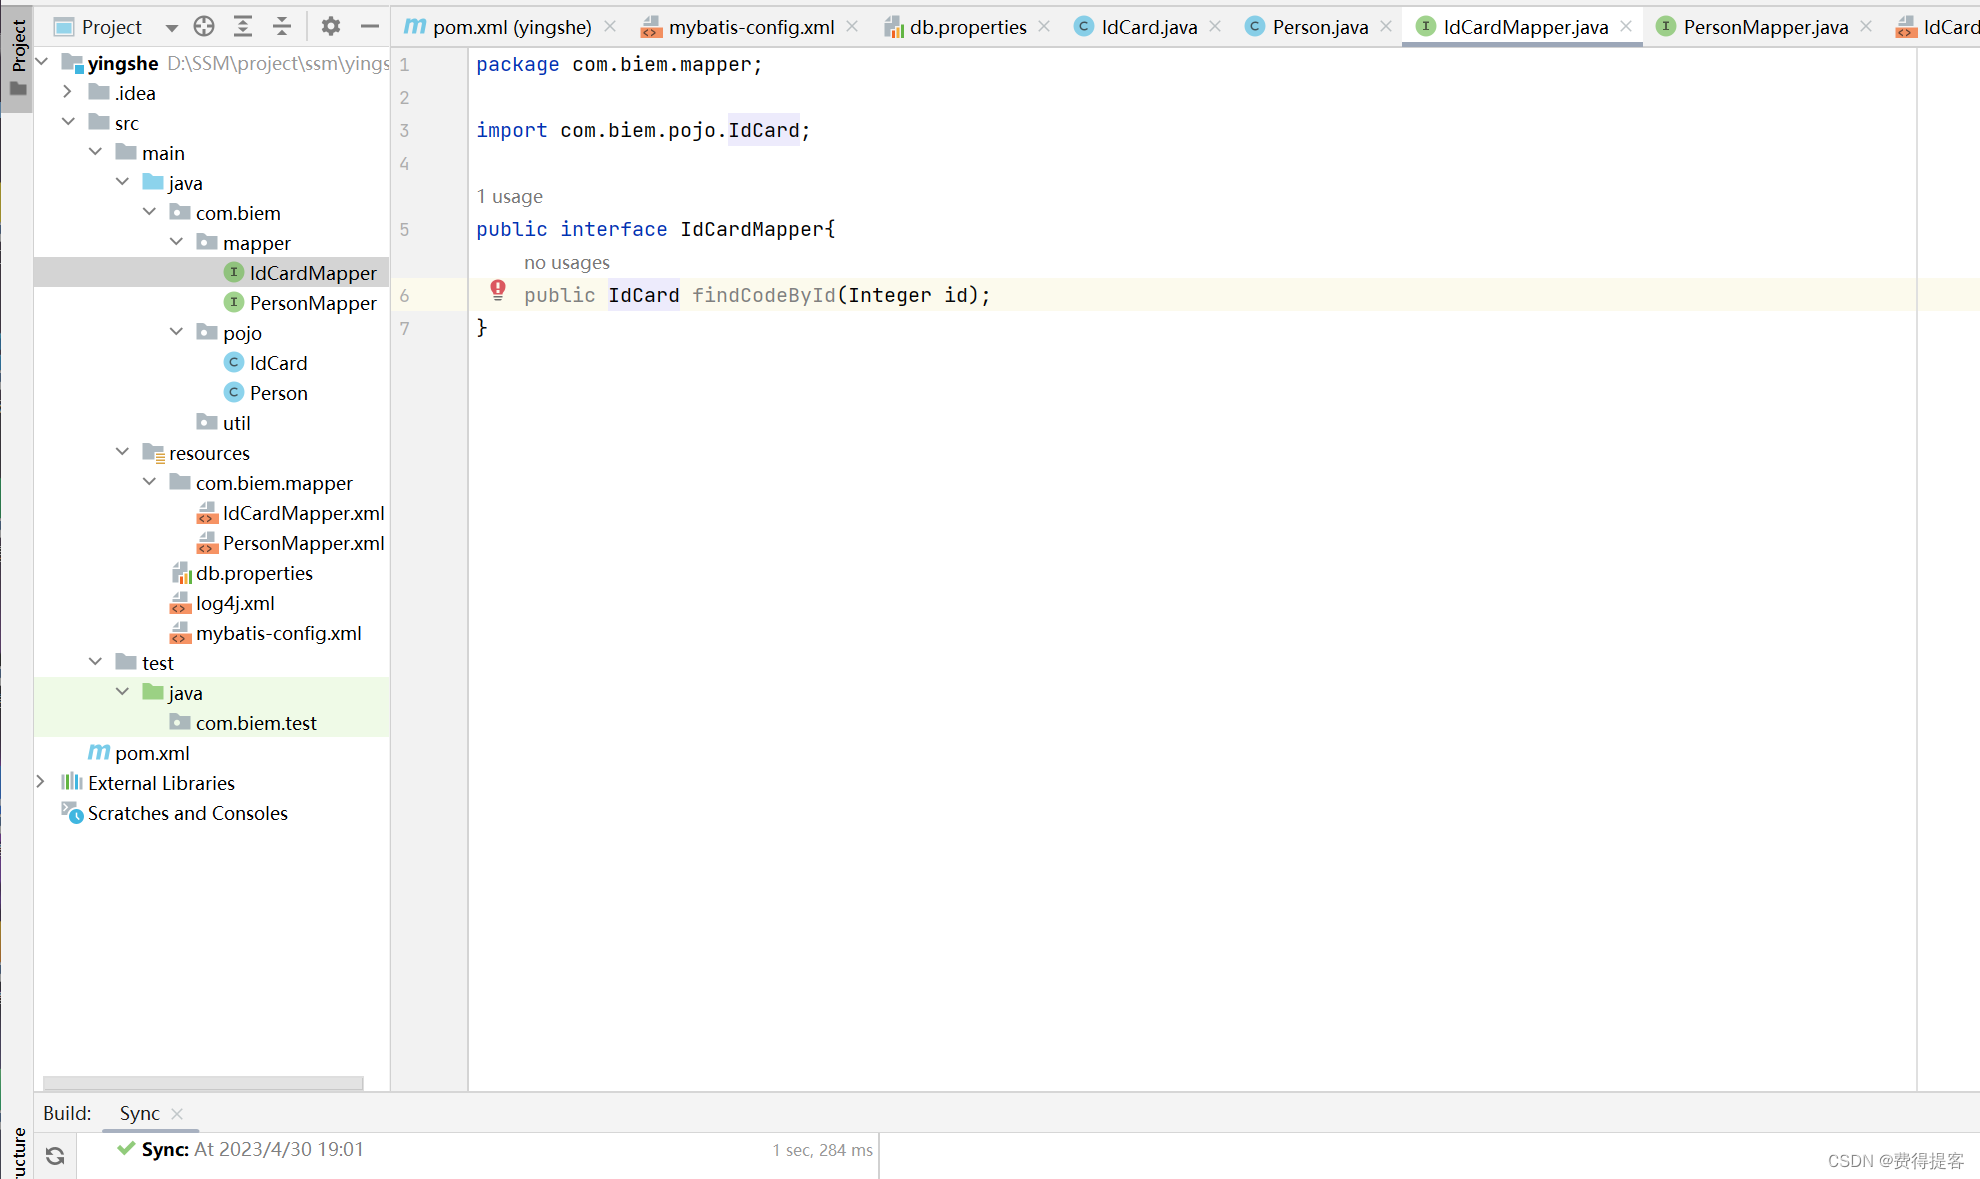Close the Sync build tab
The height and width of the screenshot is (1179, 1980).
pos(177,1113)
